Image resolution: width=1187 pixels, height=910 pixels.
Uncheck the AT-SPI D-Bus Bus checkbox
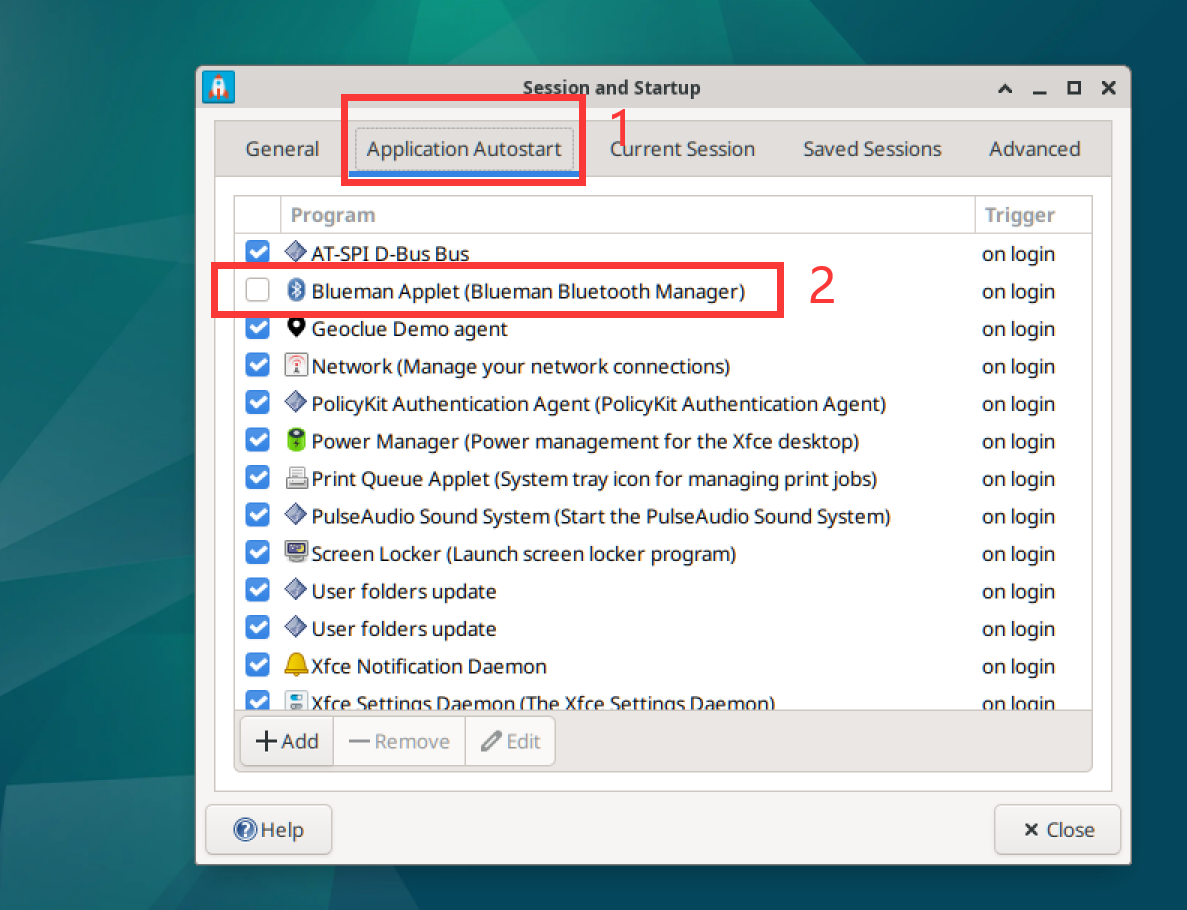coord(257,252)
